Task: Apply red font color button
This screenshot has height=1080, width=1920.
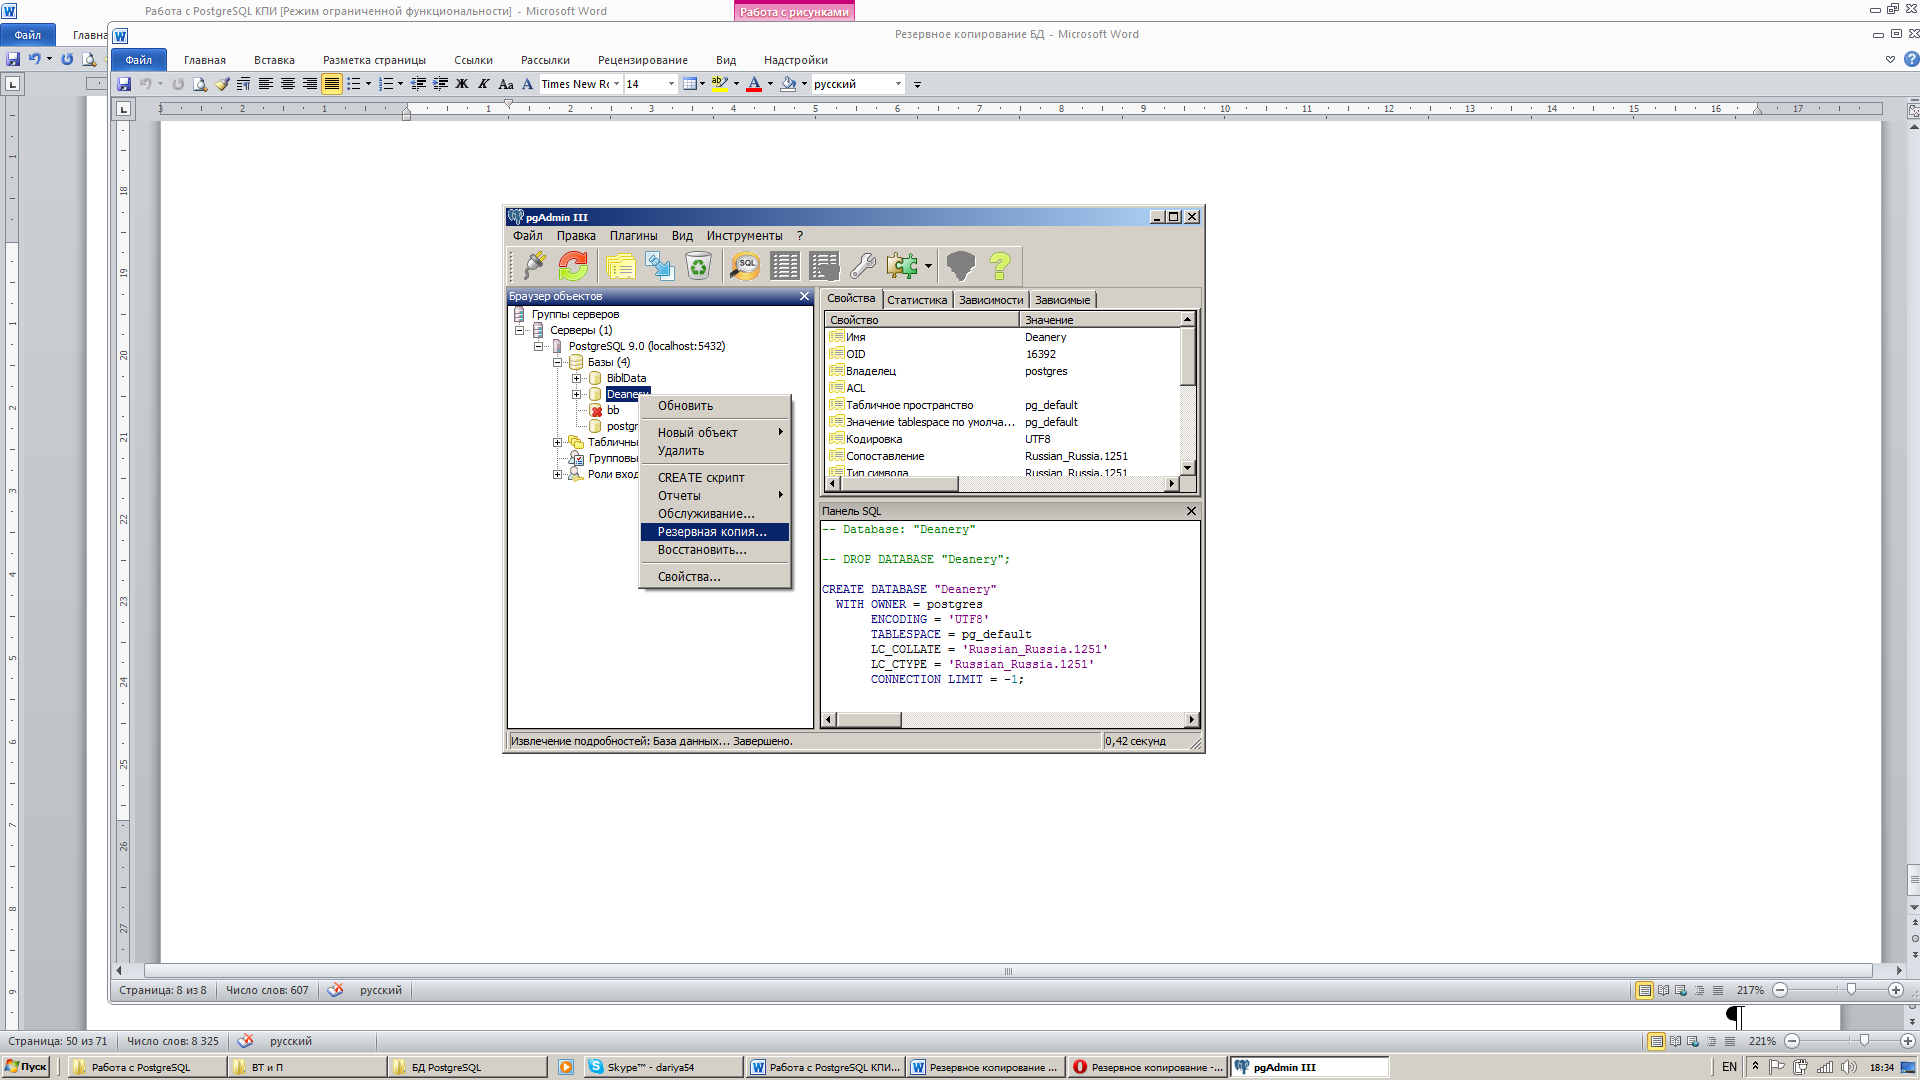Action: [x=754, y=84]
